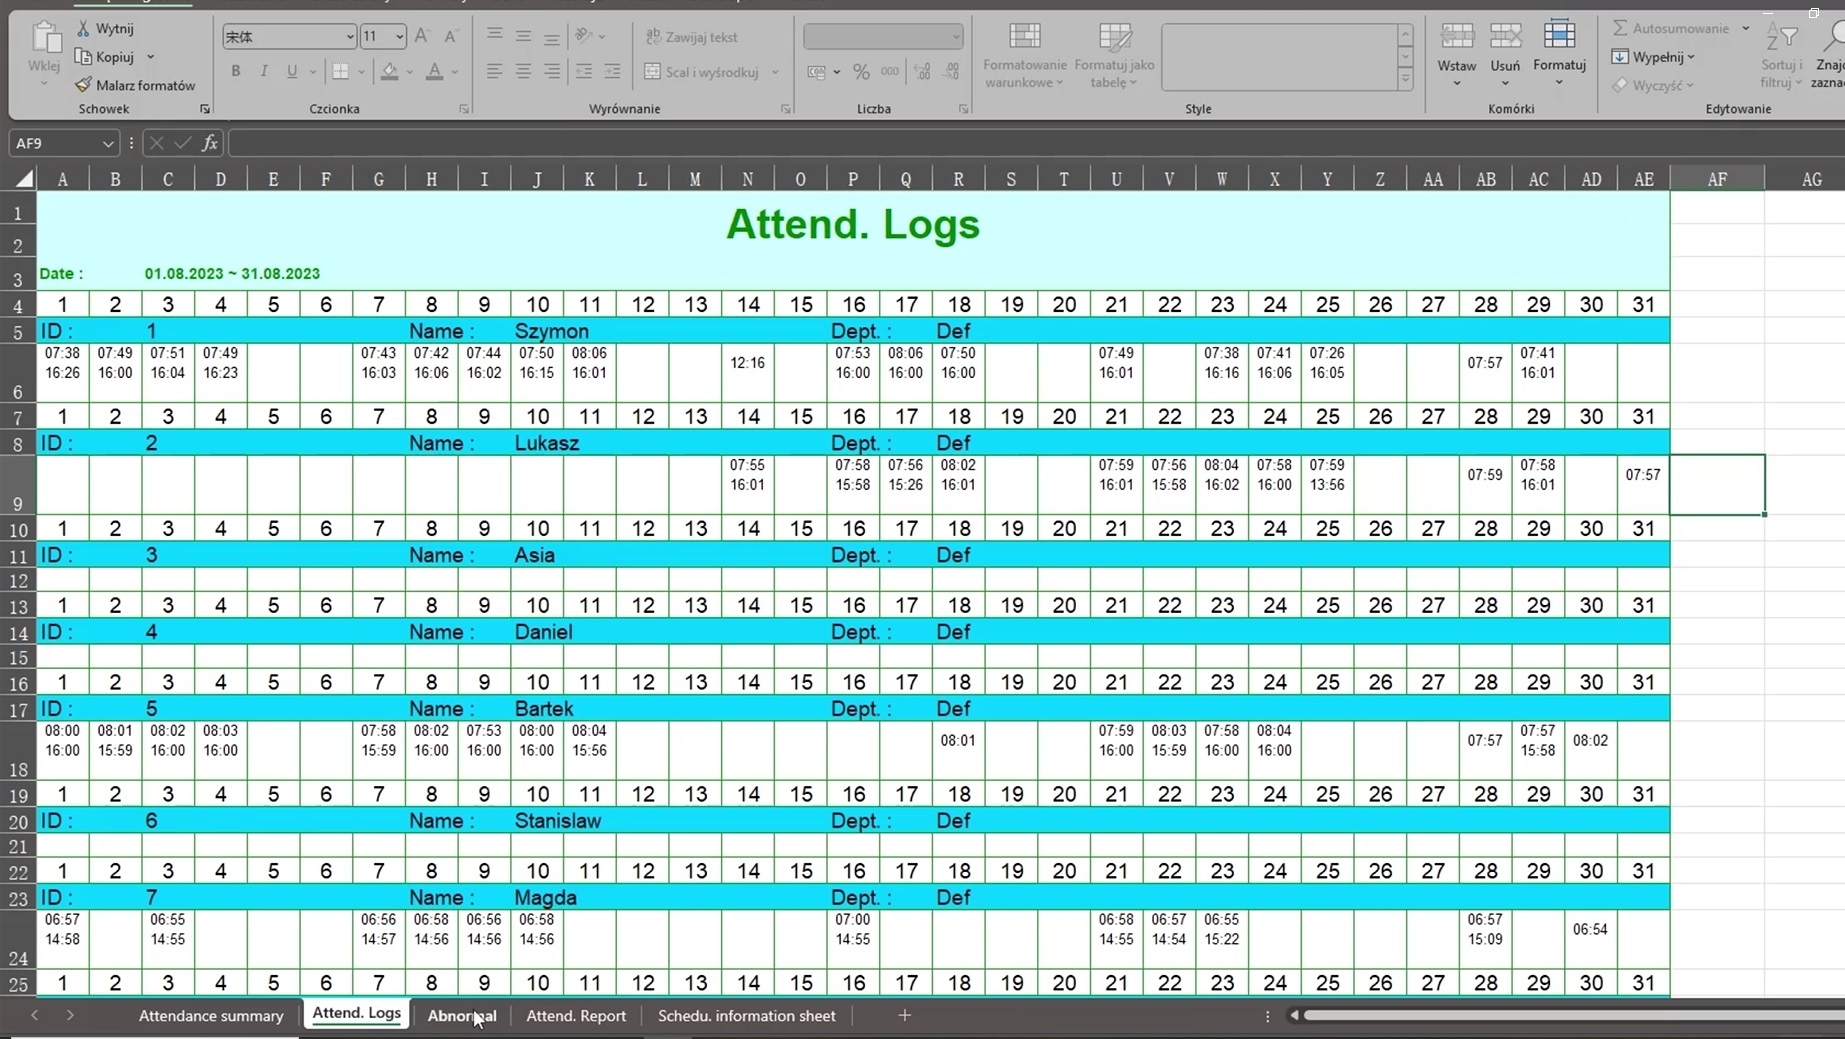Toggle bold formatting
Screen dimensions: 1845x1039
pyautogui.click(x=236, y=71)
